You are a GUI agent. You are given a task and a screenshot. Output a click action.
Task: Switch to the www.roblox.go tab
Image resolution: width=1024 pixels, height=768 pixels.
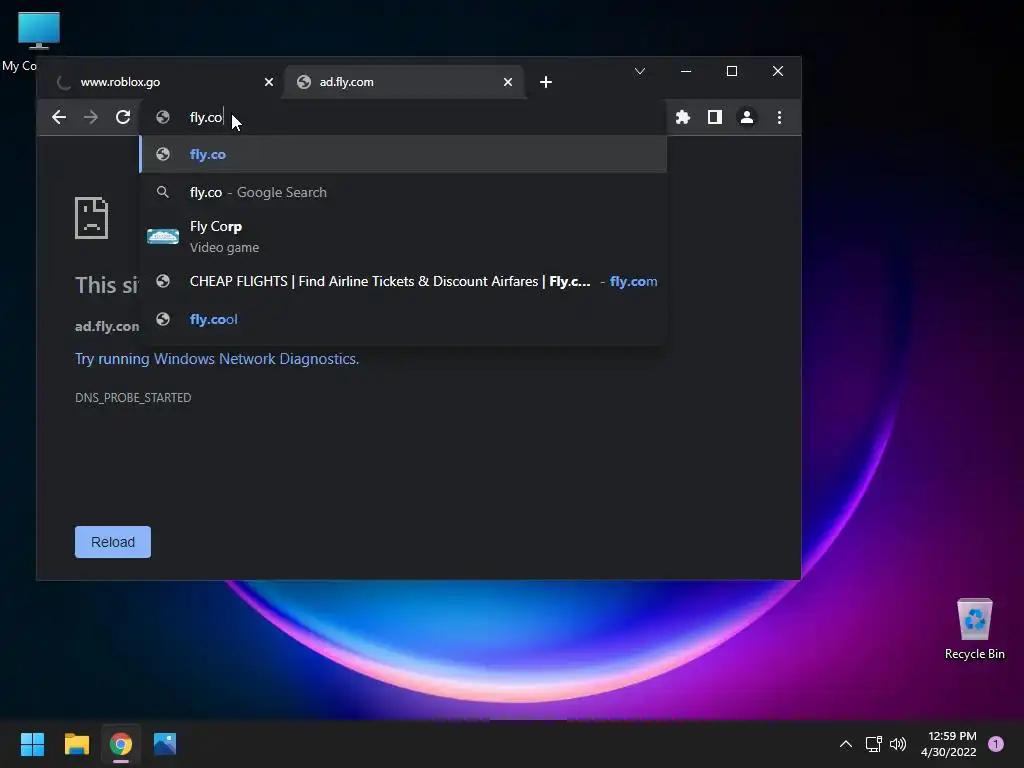(161, 82)
